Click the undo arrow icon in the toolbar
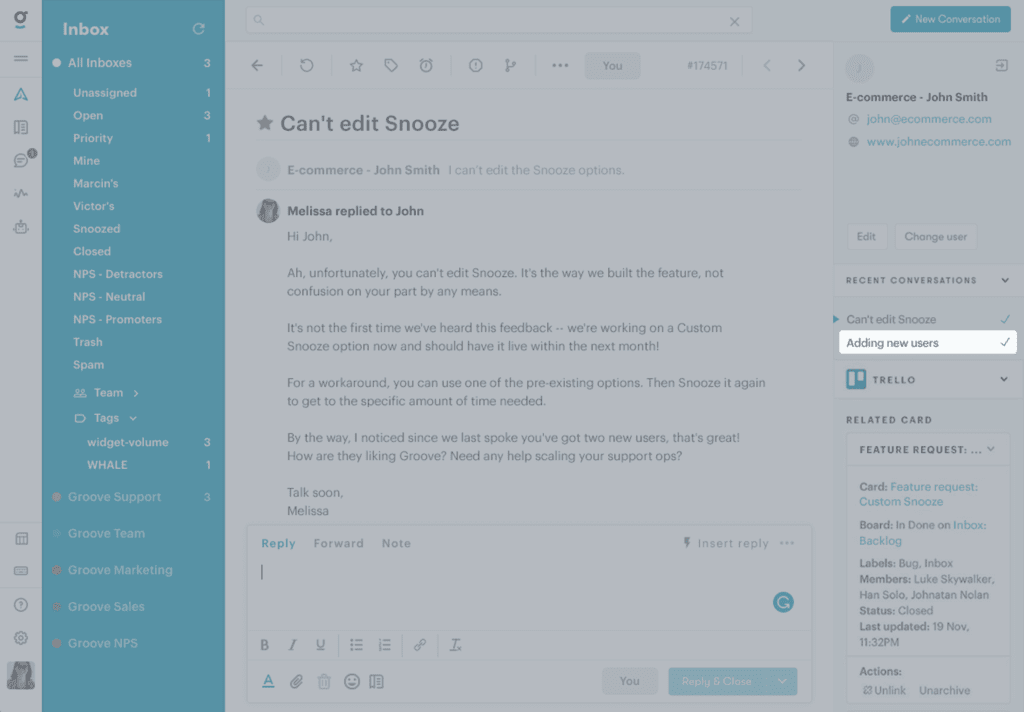The width and height of the screenshot is (1024, 712). coord(306,65)
